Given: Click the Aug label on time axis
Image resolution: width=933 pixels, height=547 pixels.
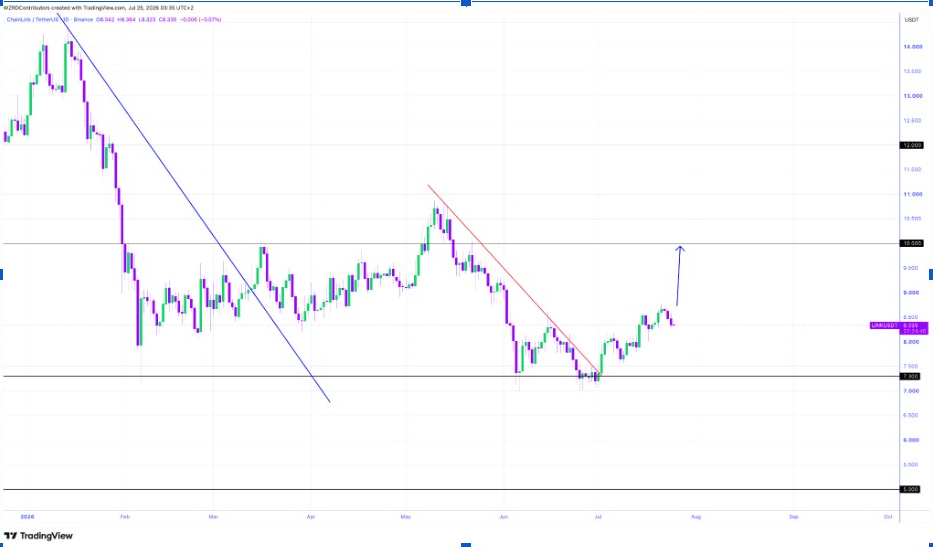Looking at the screenshot, I should point(696,517).
